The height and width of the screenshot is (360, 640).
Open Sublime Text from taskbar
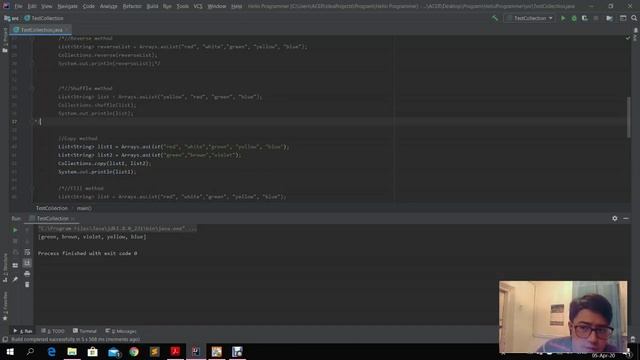[x=155, y=352]
